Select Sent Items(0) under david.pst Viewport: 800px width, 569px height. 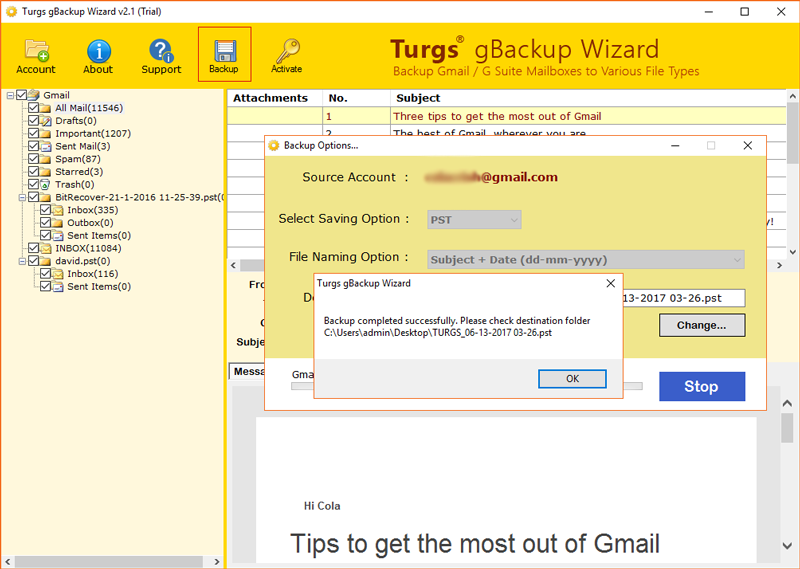point(99,286)
